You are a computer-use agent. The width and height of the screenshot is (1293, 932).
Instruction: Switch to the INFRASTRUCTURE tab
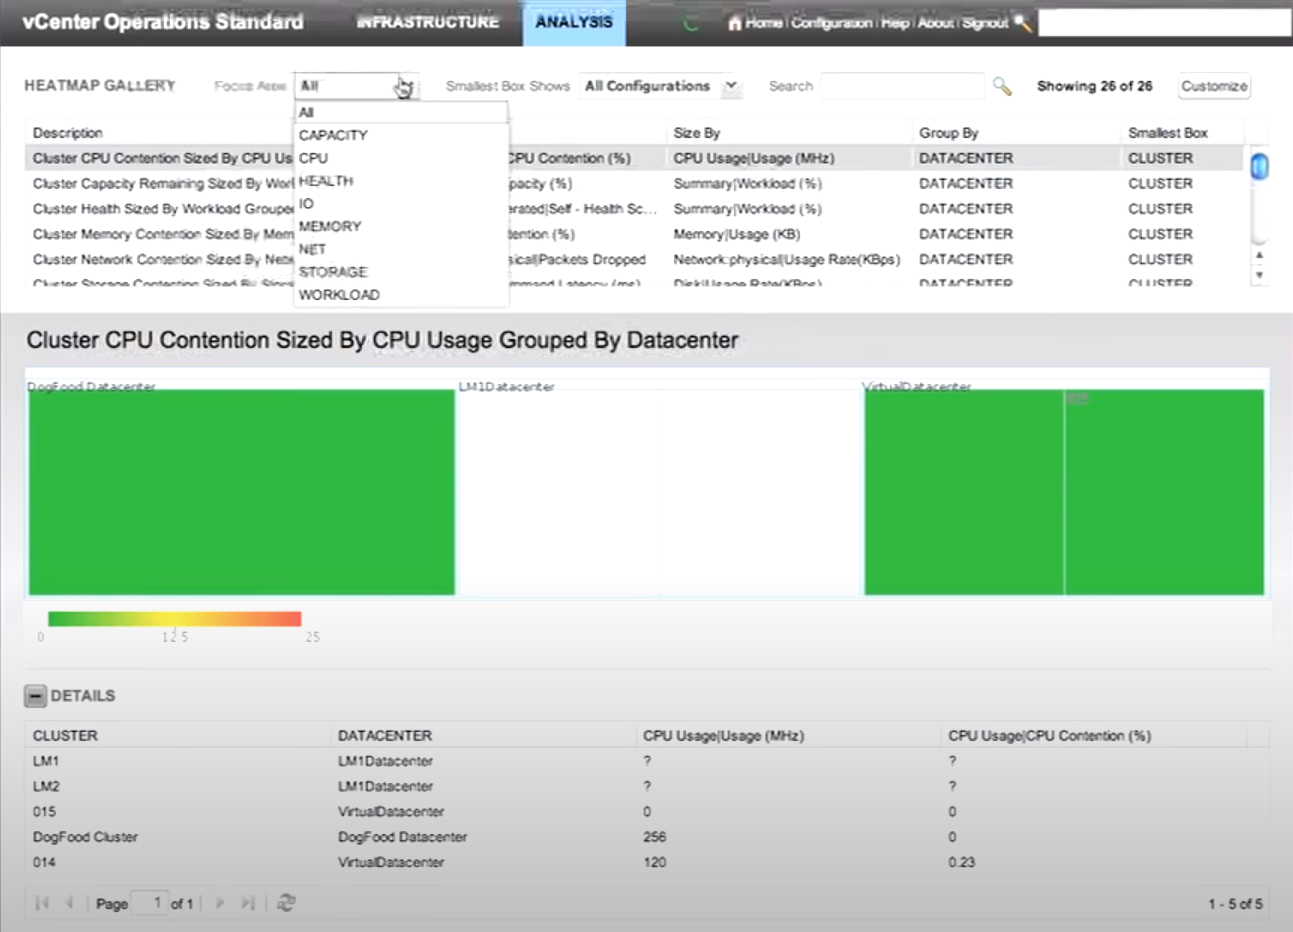(425, 22)
